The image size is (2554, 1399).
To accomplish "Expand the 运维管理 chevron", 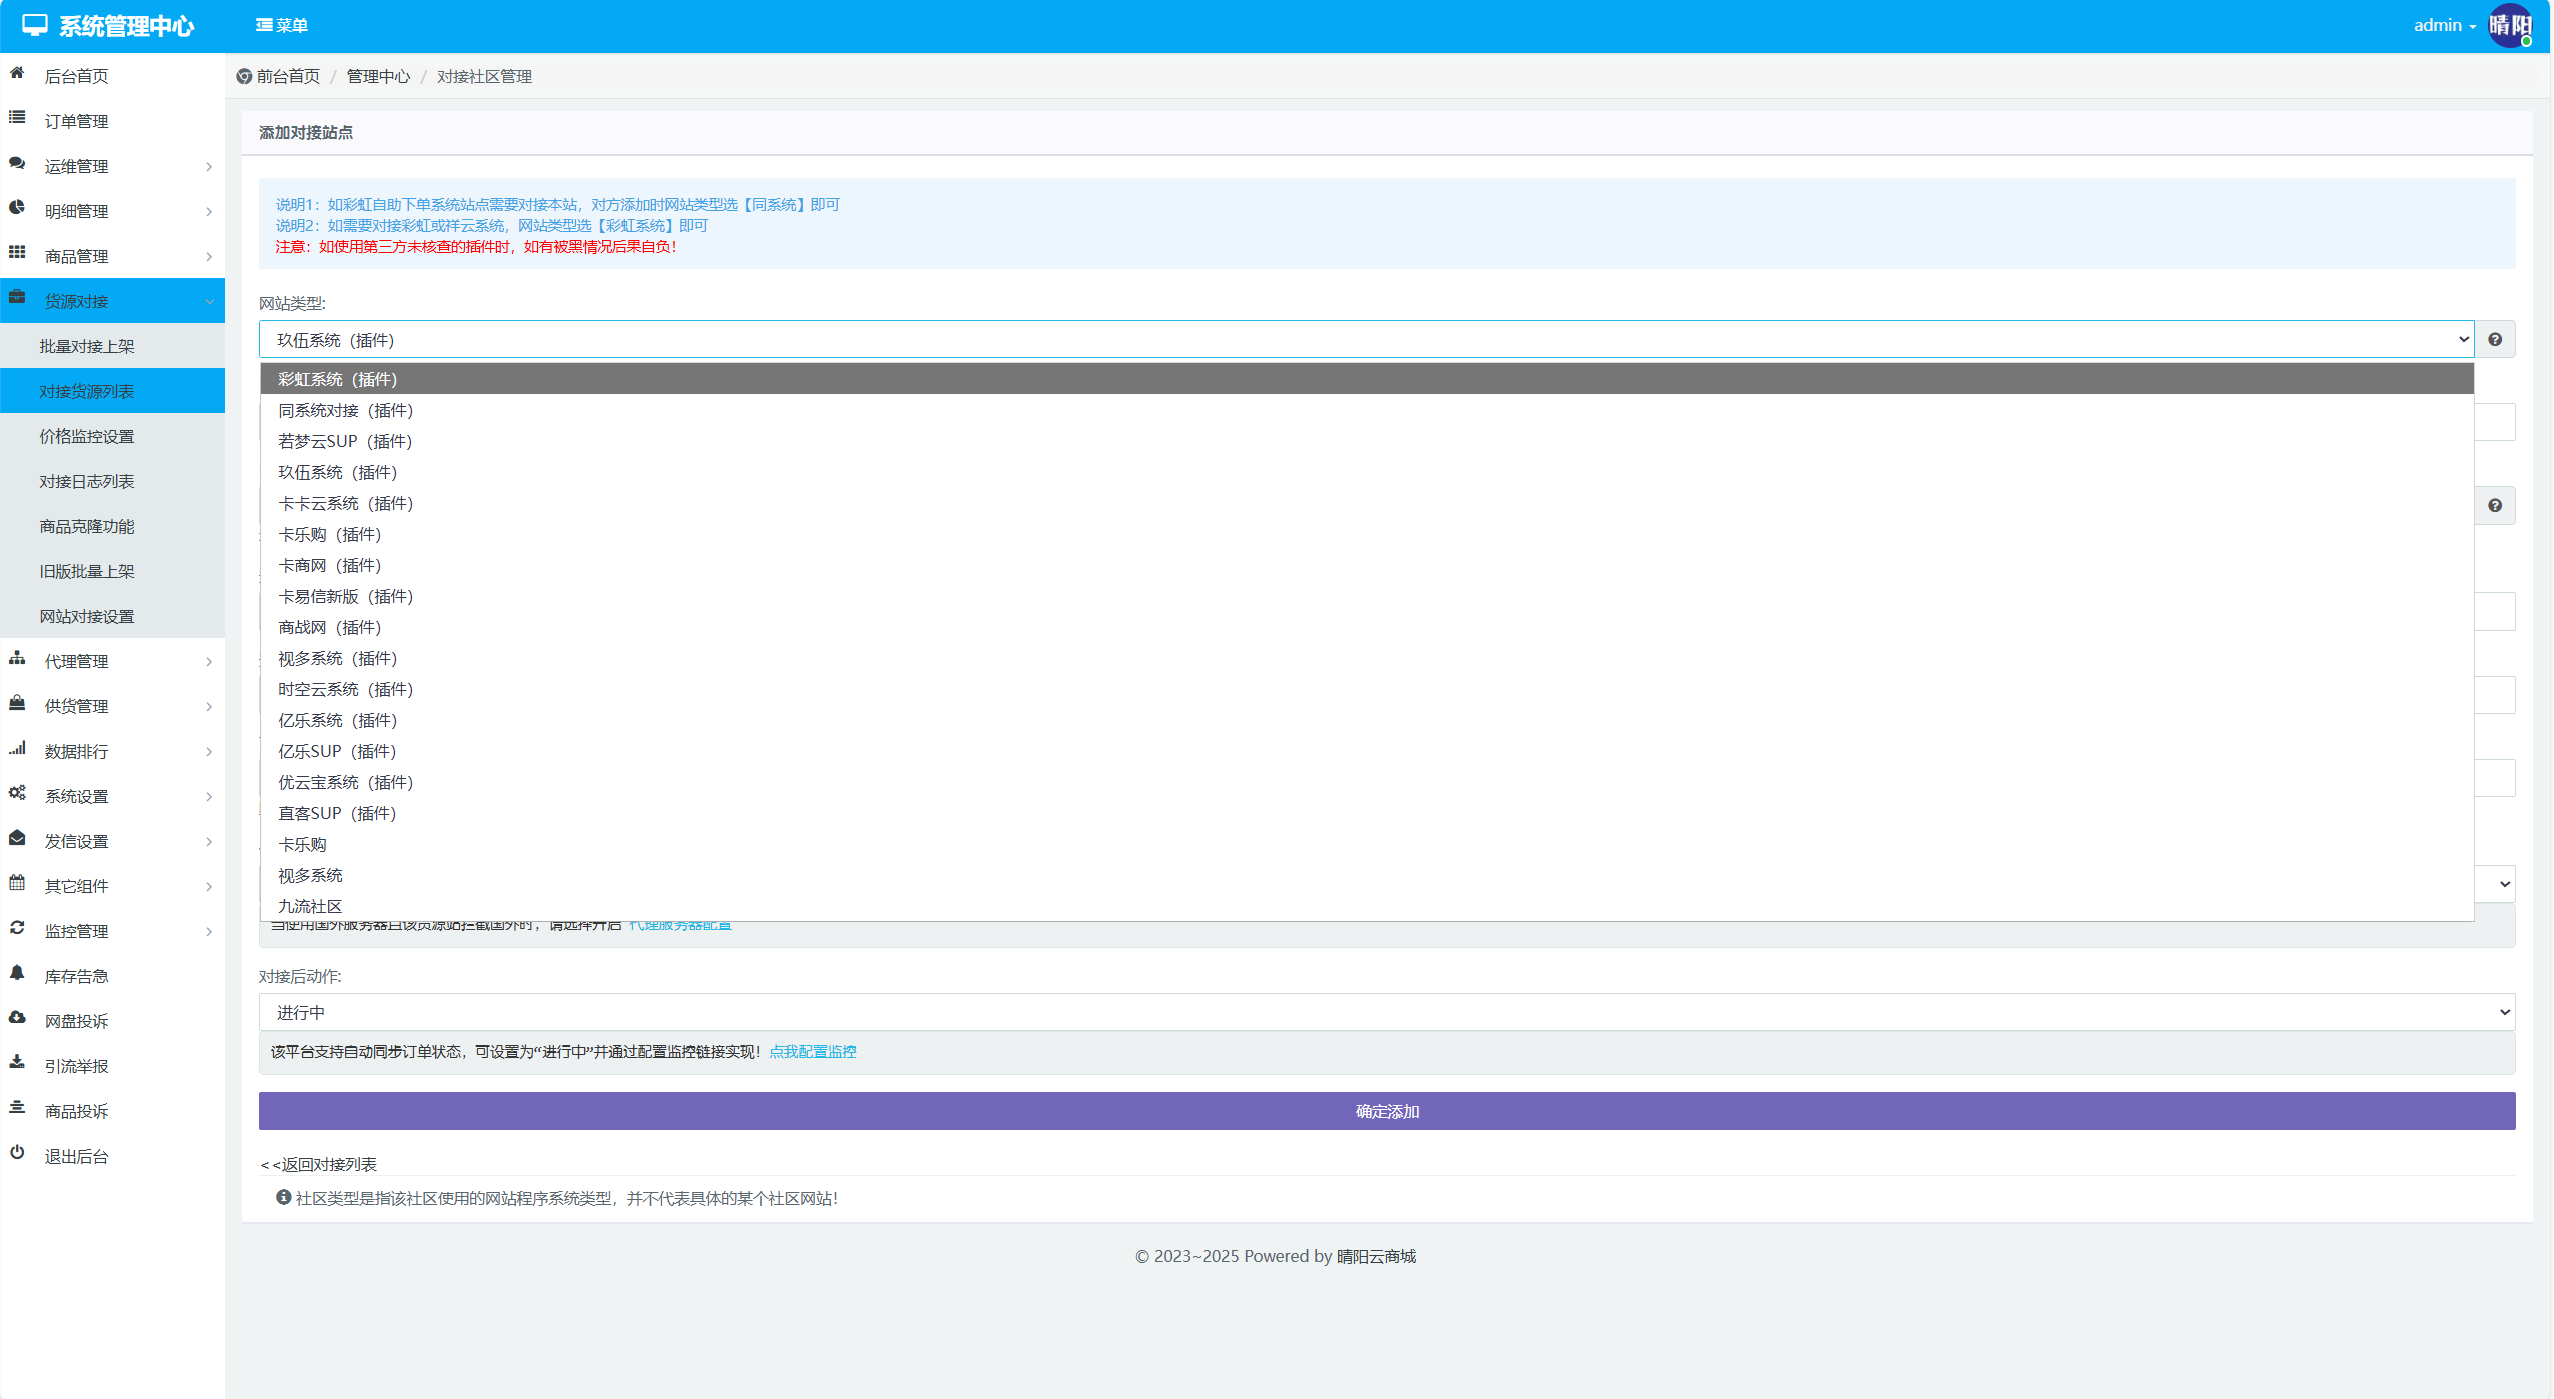I will (209, 166).
